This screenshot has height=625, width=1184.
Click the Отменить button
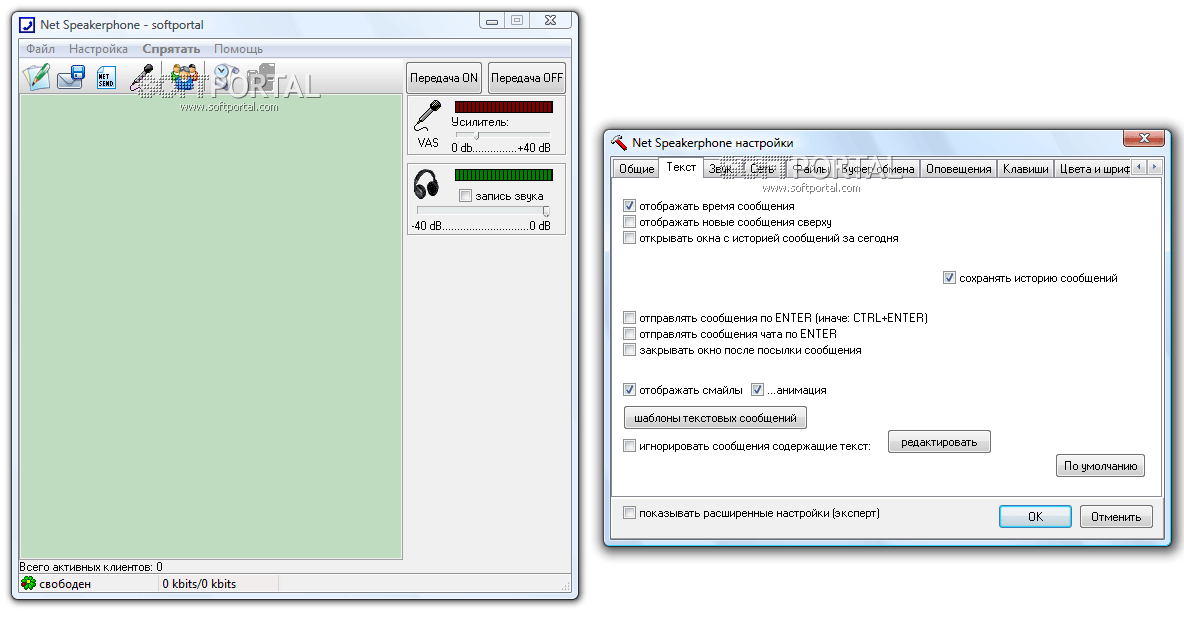pyautogui.click(x=1116, y=516)
